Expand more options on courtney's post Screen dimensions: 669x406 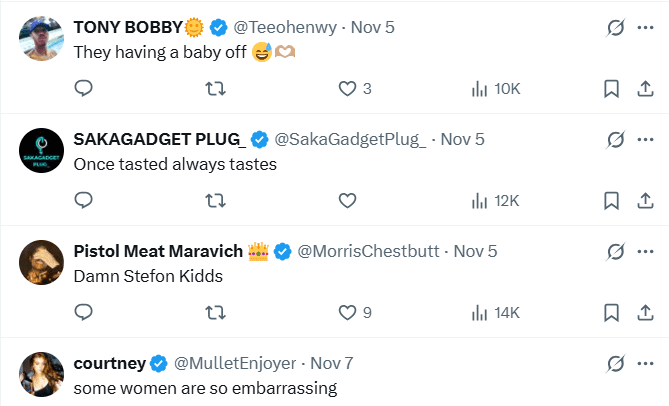tap(645, 363)
